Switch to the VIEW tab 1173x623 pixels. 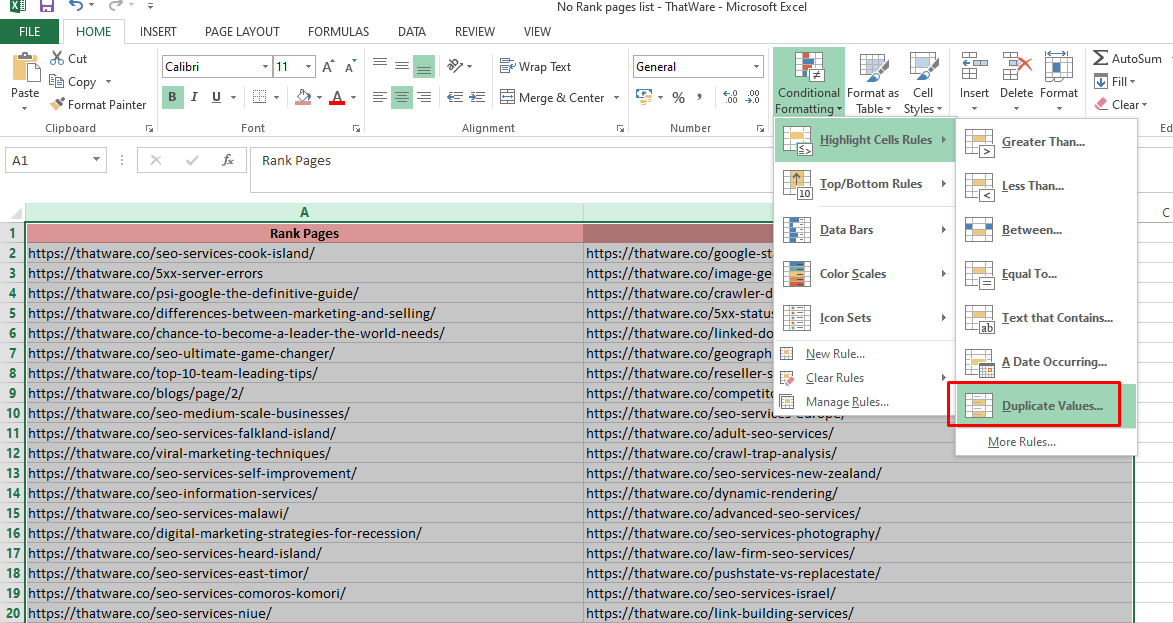[537, 31]
